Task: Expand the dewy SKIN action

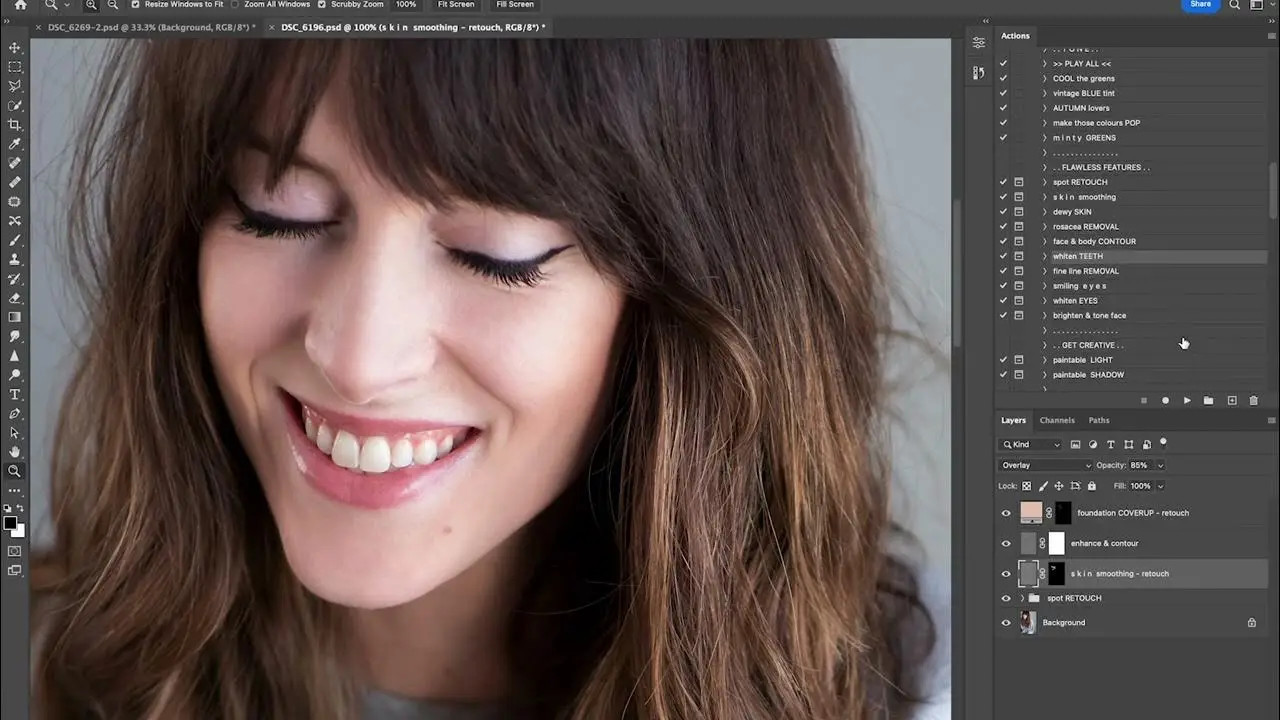Action: pos(1045,212)
